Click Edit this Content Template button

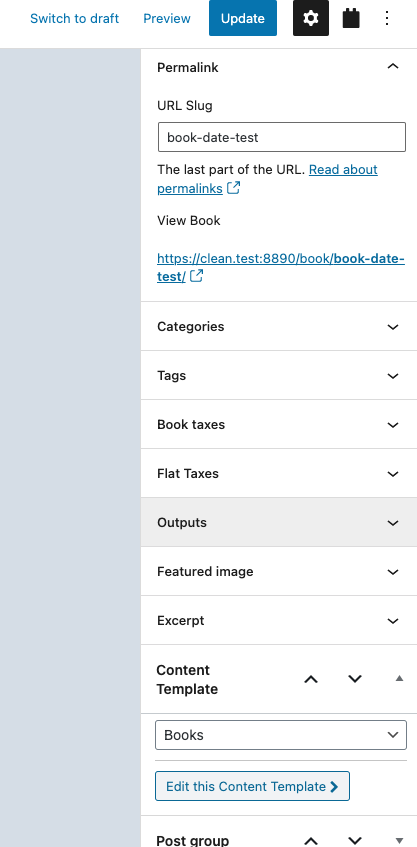(252, 786)
